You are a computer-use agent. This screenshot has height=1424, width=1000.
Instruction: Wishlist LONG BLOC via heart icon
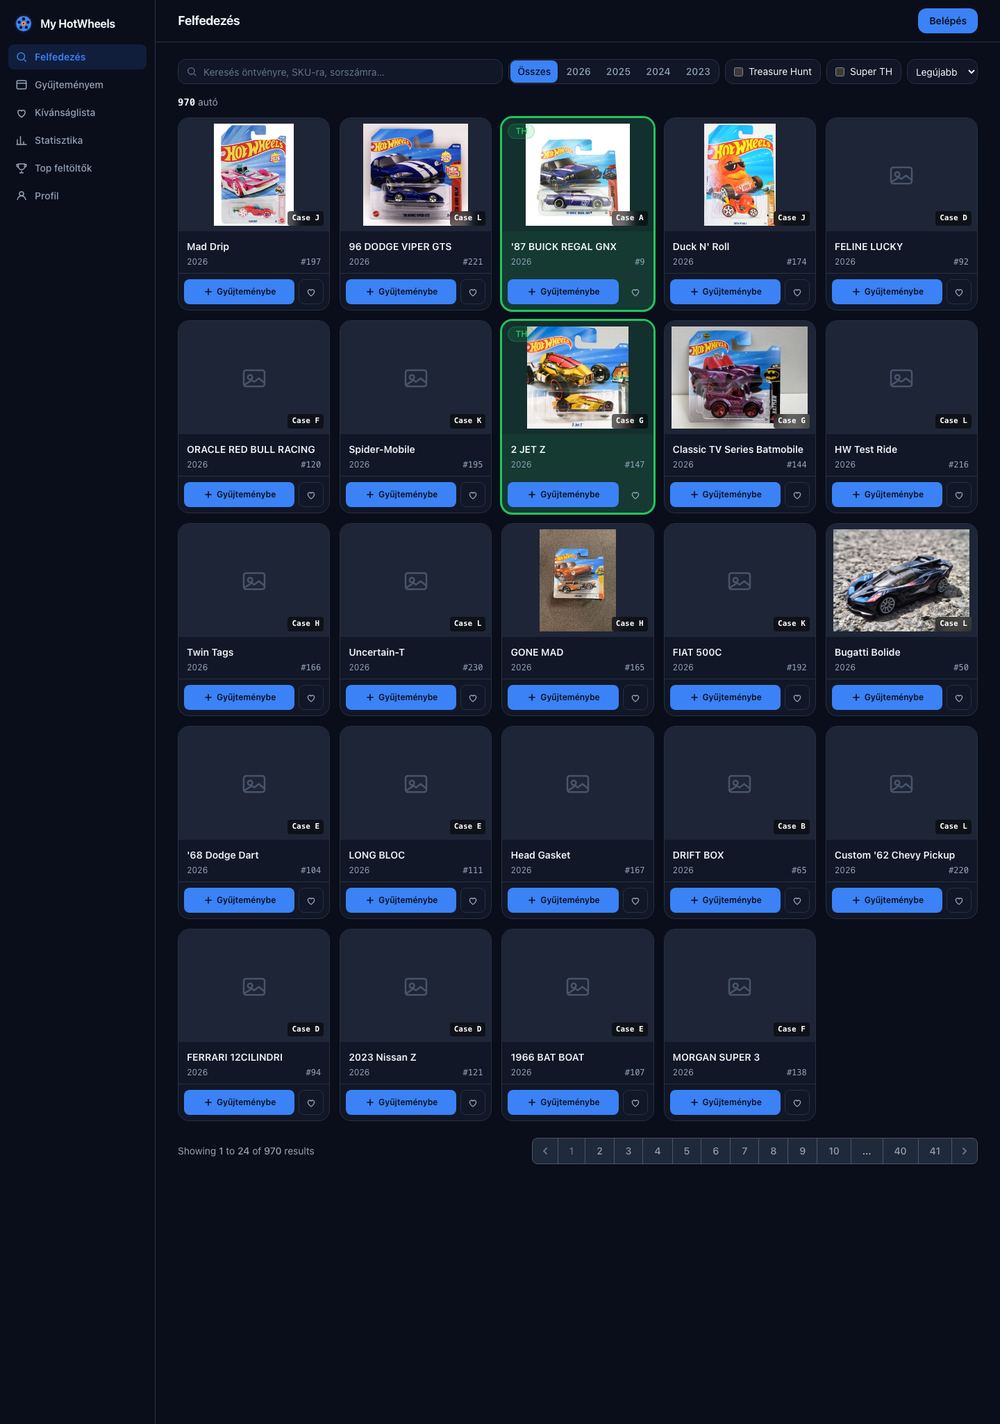pyautogui.click(x=473, y=901)
